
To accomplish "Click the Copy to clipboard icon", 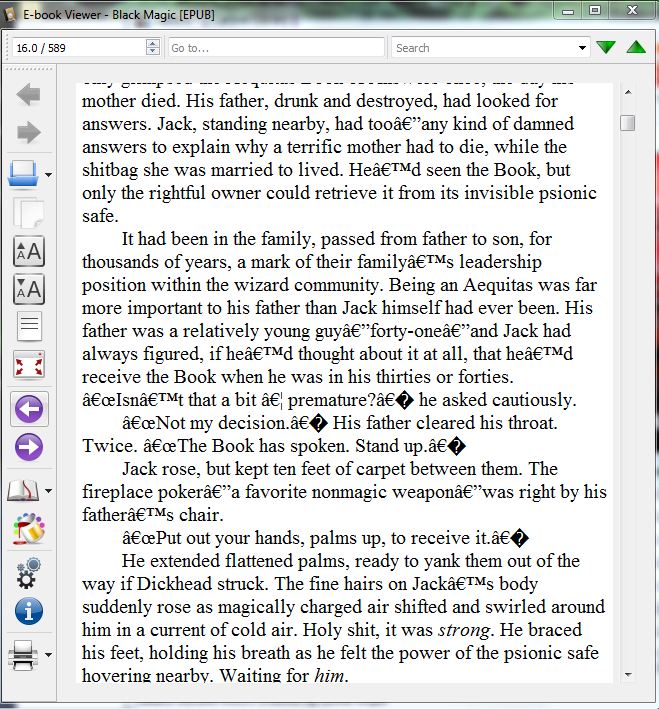I will point(28,213).
